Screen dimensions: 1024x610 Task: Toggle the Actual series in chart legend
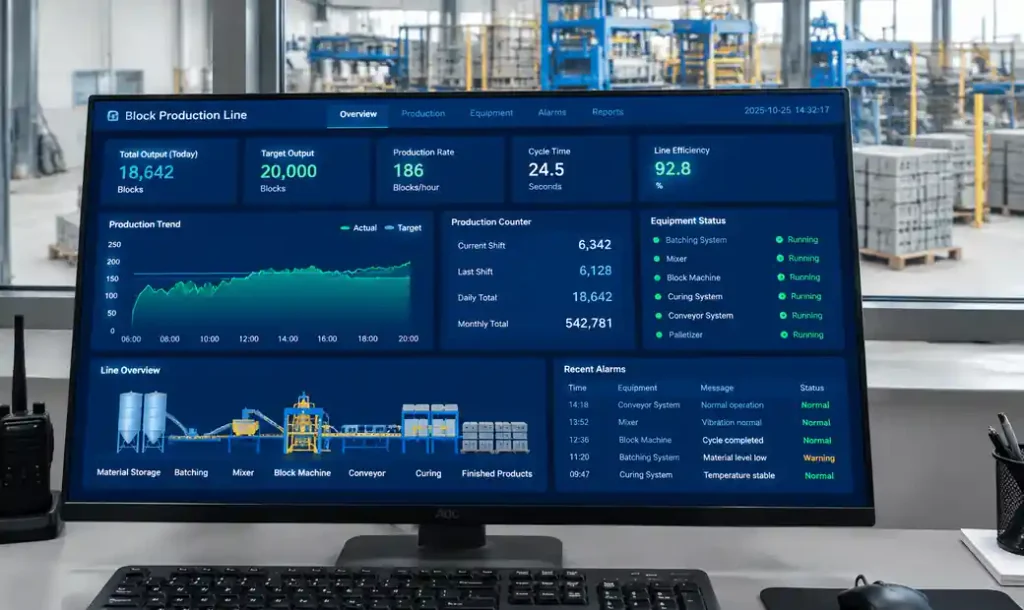(x=359, y=228)
